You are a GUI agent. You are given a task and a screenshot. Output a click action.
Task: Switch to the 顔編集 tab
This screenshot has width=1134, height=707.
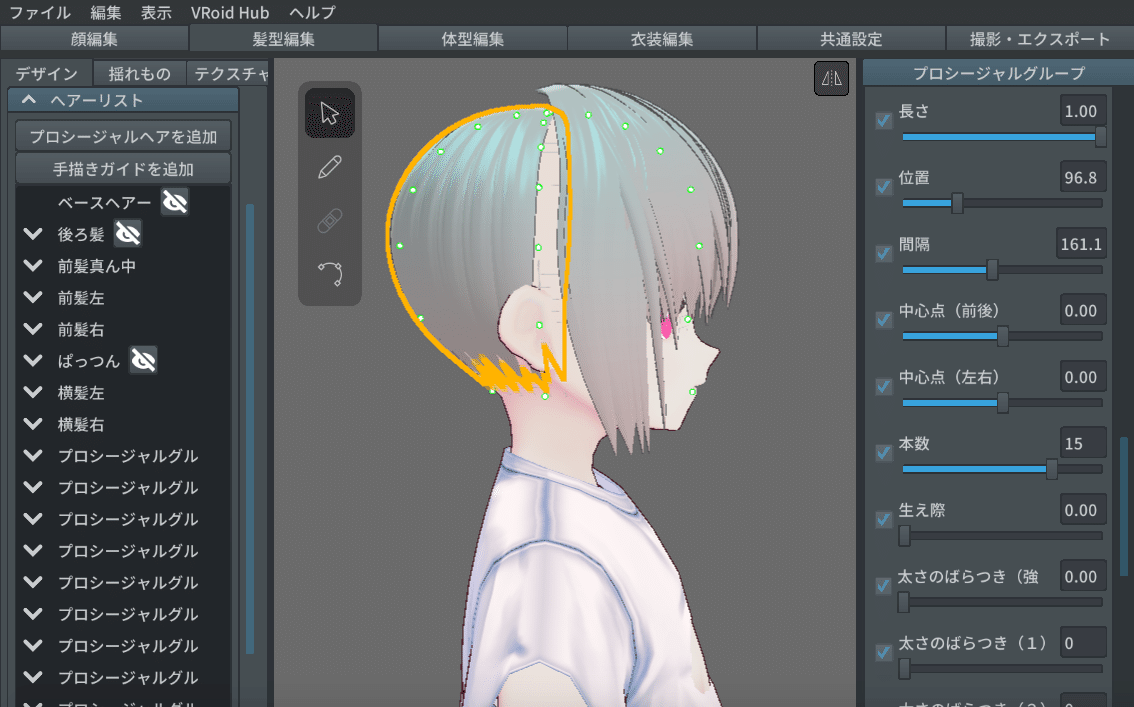[x=94, y=38]
